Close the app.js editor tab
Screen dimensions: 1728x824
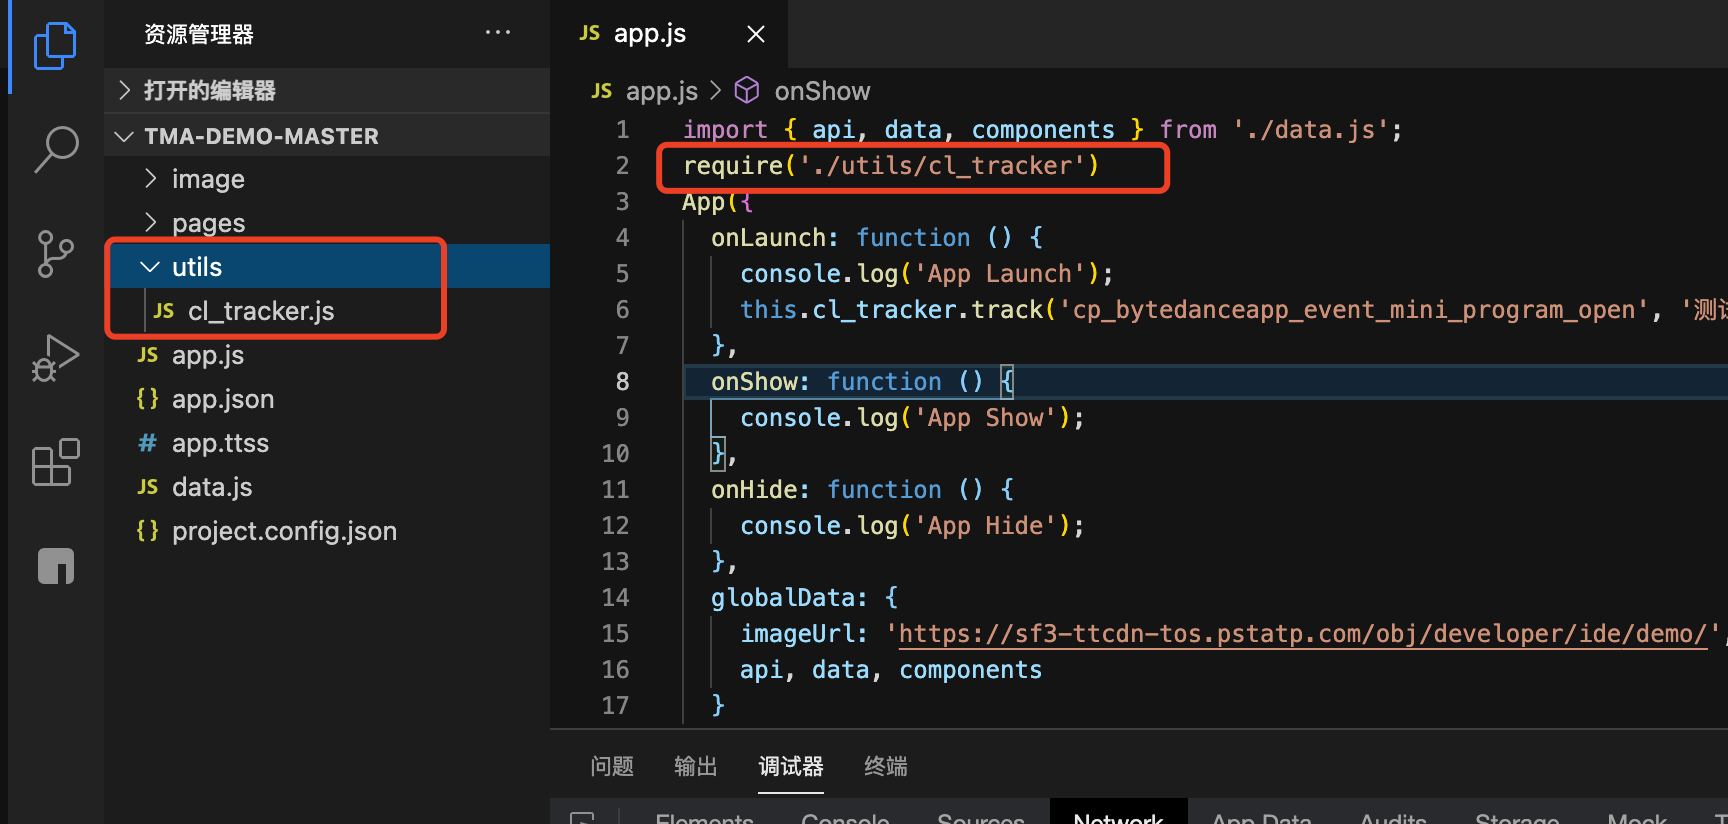coord(756,34)
